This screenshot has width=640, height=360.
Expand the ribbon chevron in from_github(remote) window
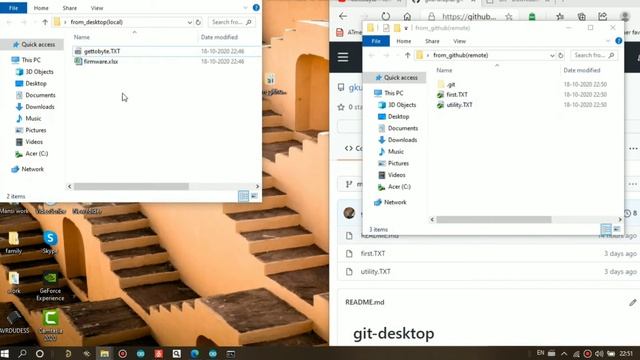tap(608, 40)
